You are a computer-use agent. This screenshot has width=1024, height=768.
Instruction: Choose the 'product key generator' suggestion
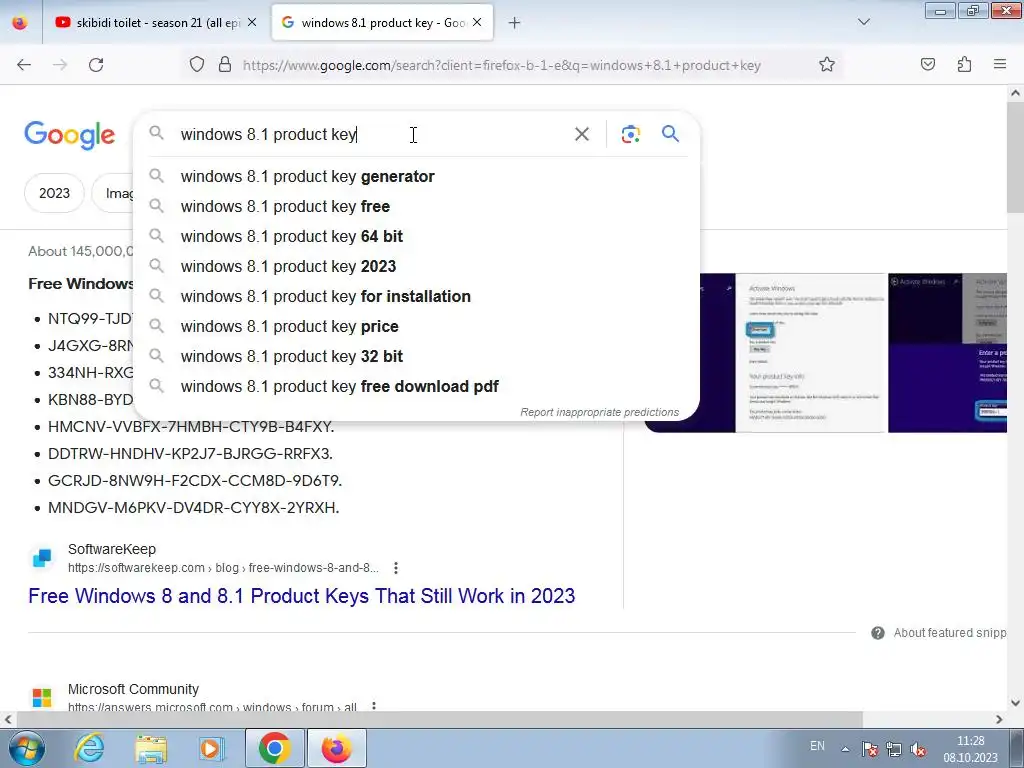(x=417, y=176)
